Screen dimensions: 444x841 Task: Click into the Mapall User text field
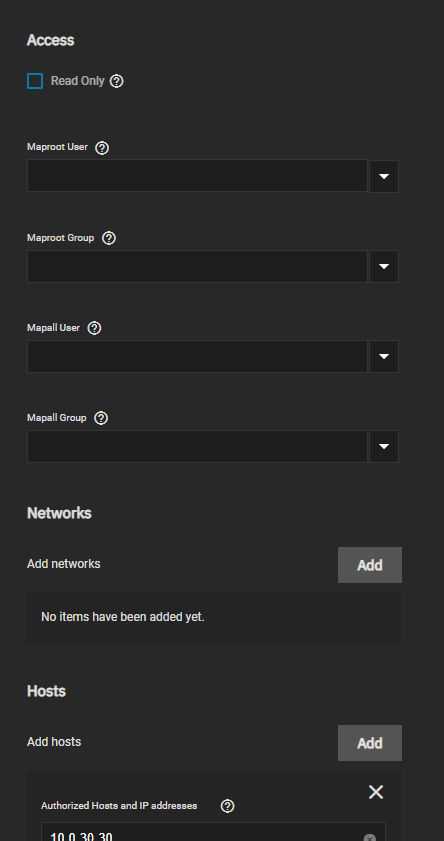tap(197, 356)
